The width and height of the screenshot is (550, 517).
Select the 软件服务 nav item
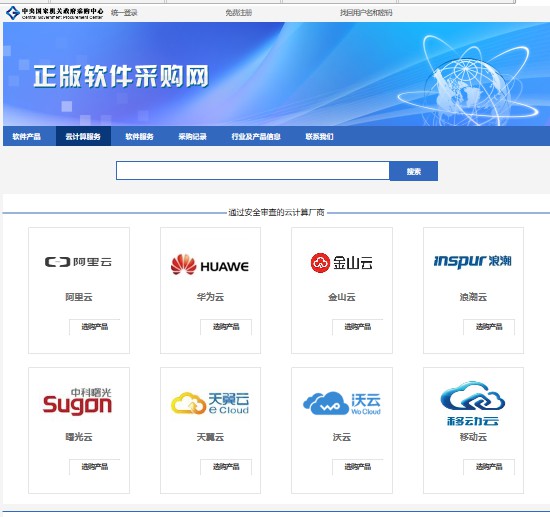pyautogui.click(x=140, y=136)
